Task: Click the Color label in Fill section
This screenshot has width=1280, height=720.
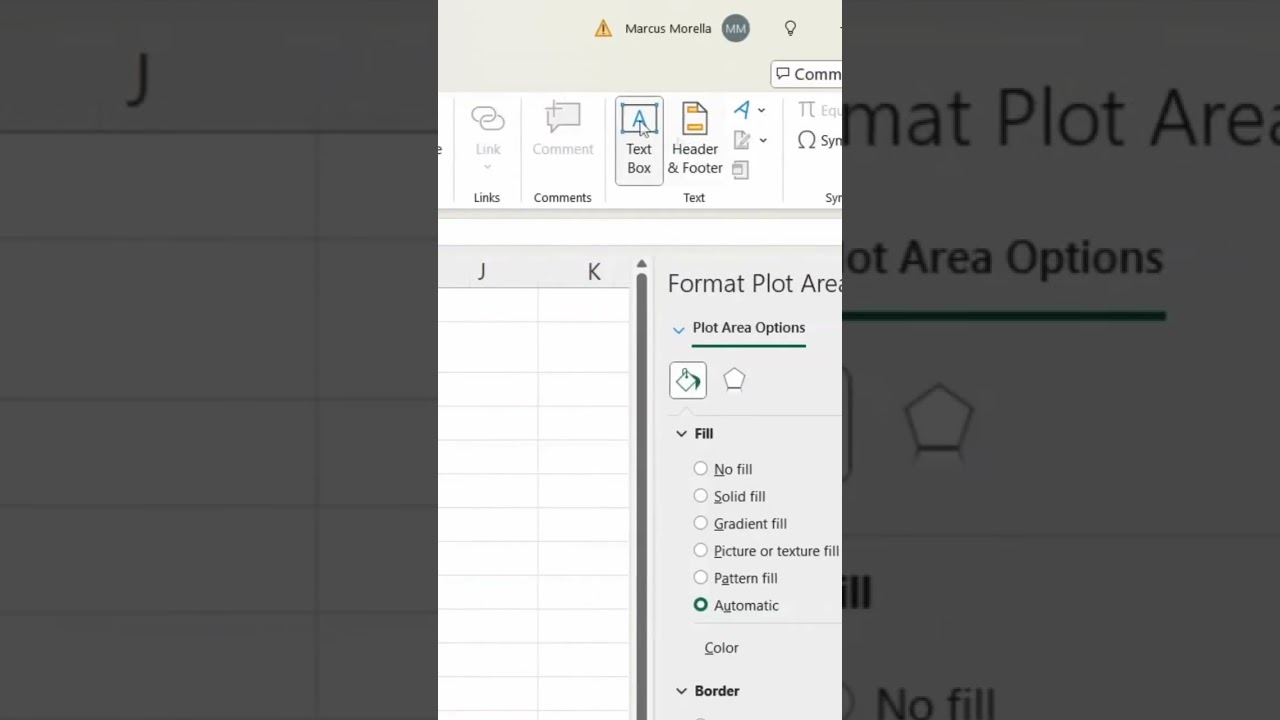Action: 721,648
